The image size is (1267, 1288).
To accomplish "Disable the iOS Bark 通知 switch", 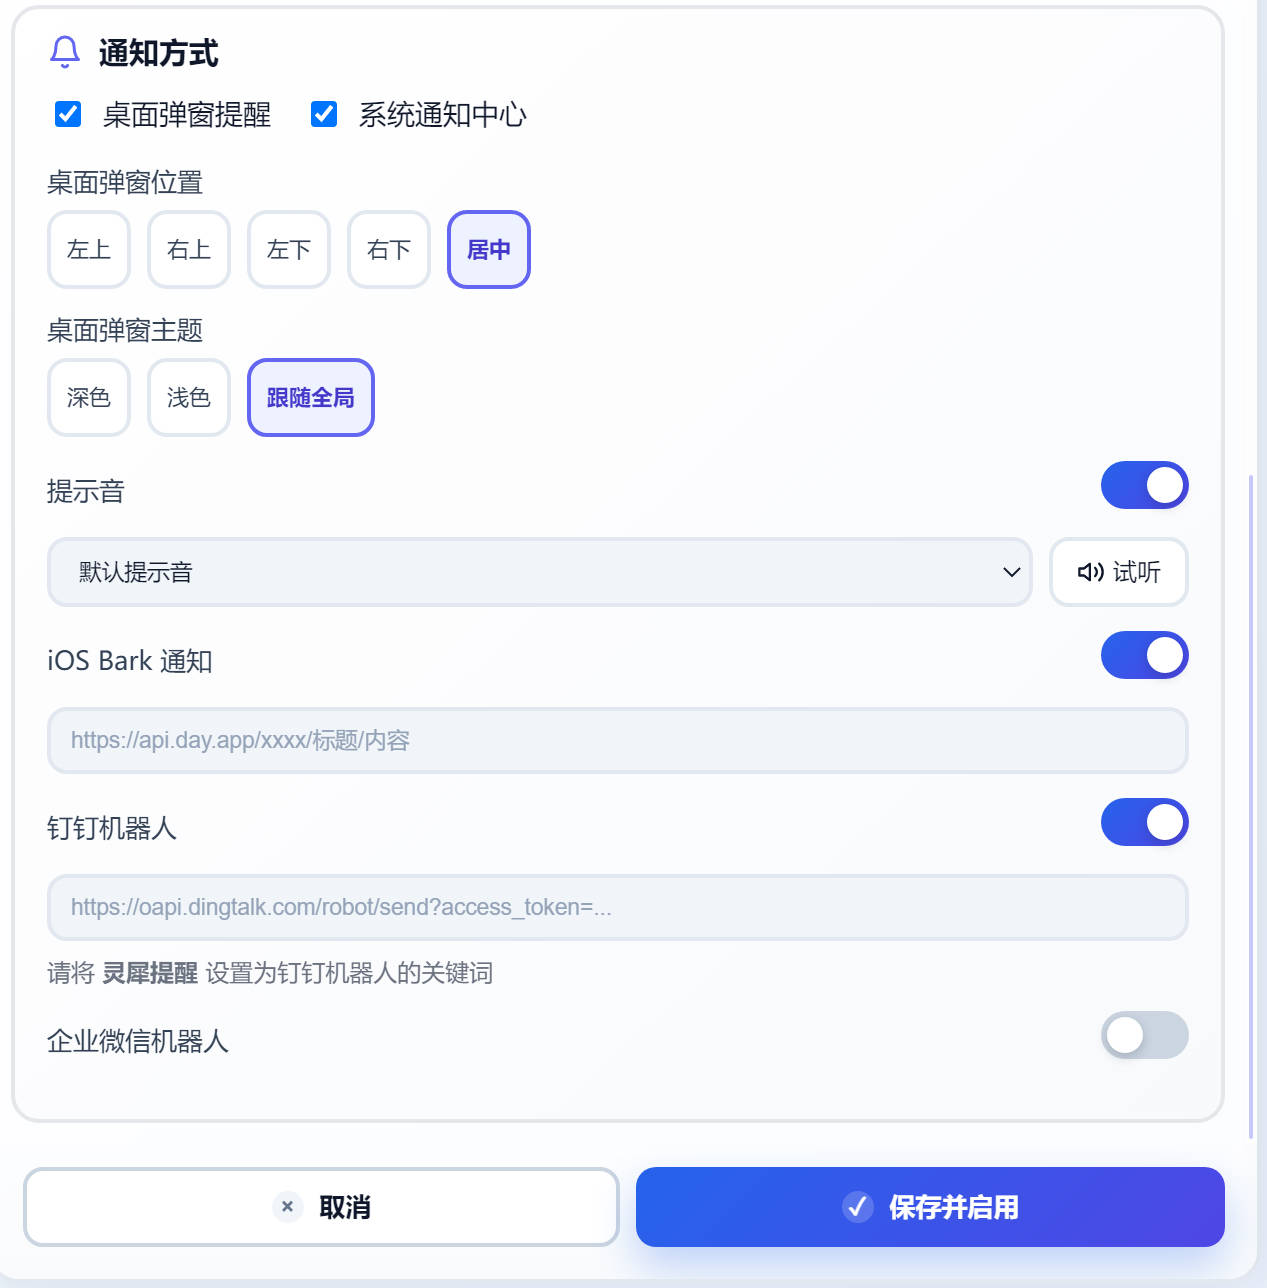I will [x=1144, y=655].
